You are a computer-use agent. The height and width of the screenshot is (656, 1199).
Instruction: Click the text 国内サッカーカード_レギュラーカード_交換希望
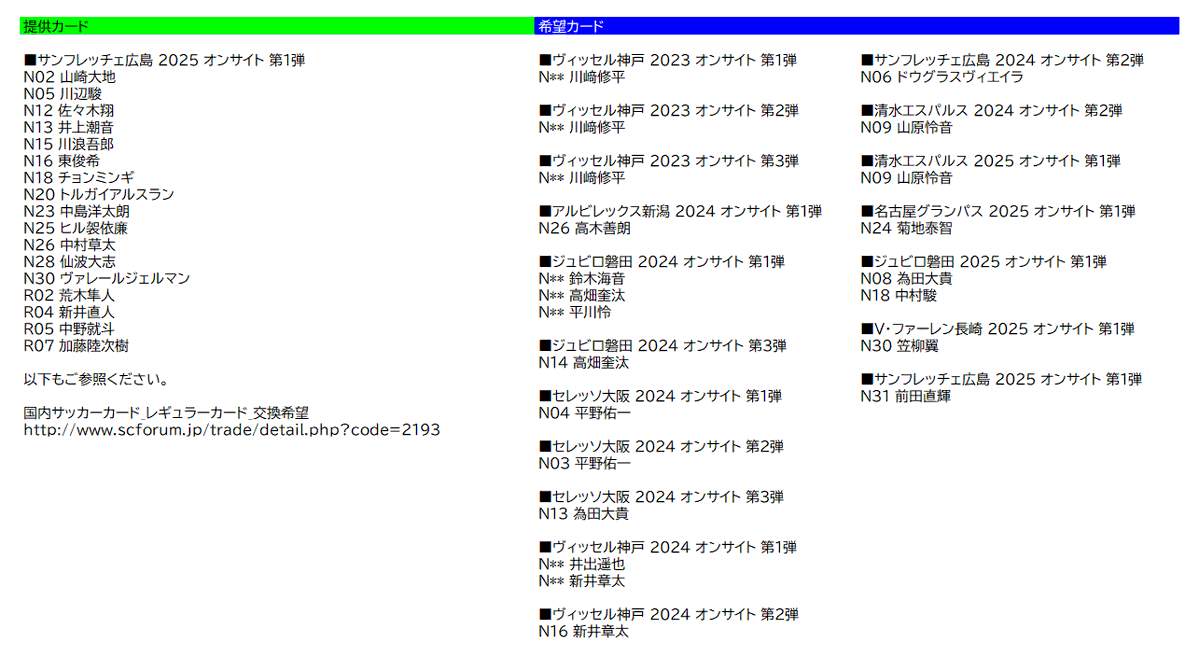tap(166, 413)
